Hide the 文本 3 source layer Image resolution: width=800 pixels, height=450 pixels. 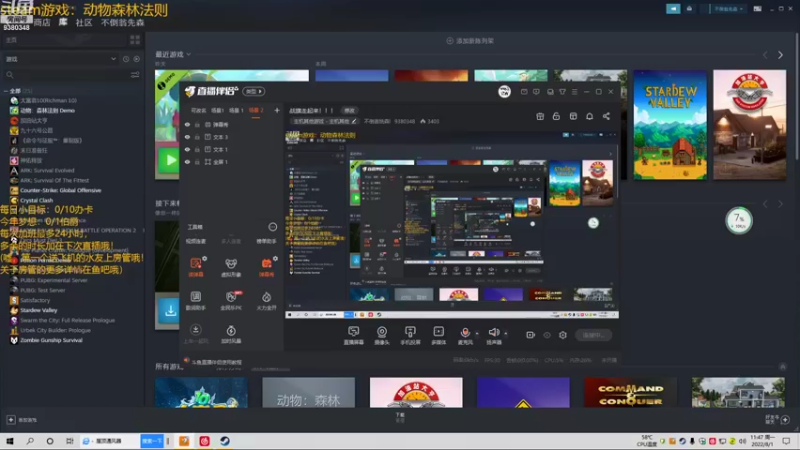(x=187, y=137)
